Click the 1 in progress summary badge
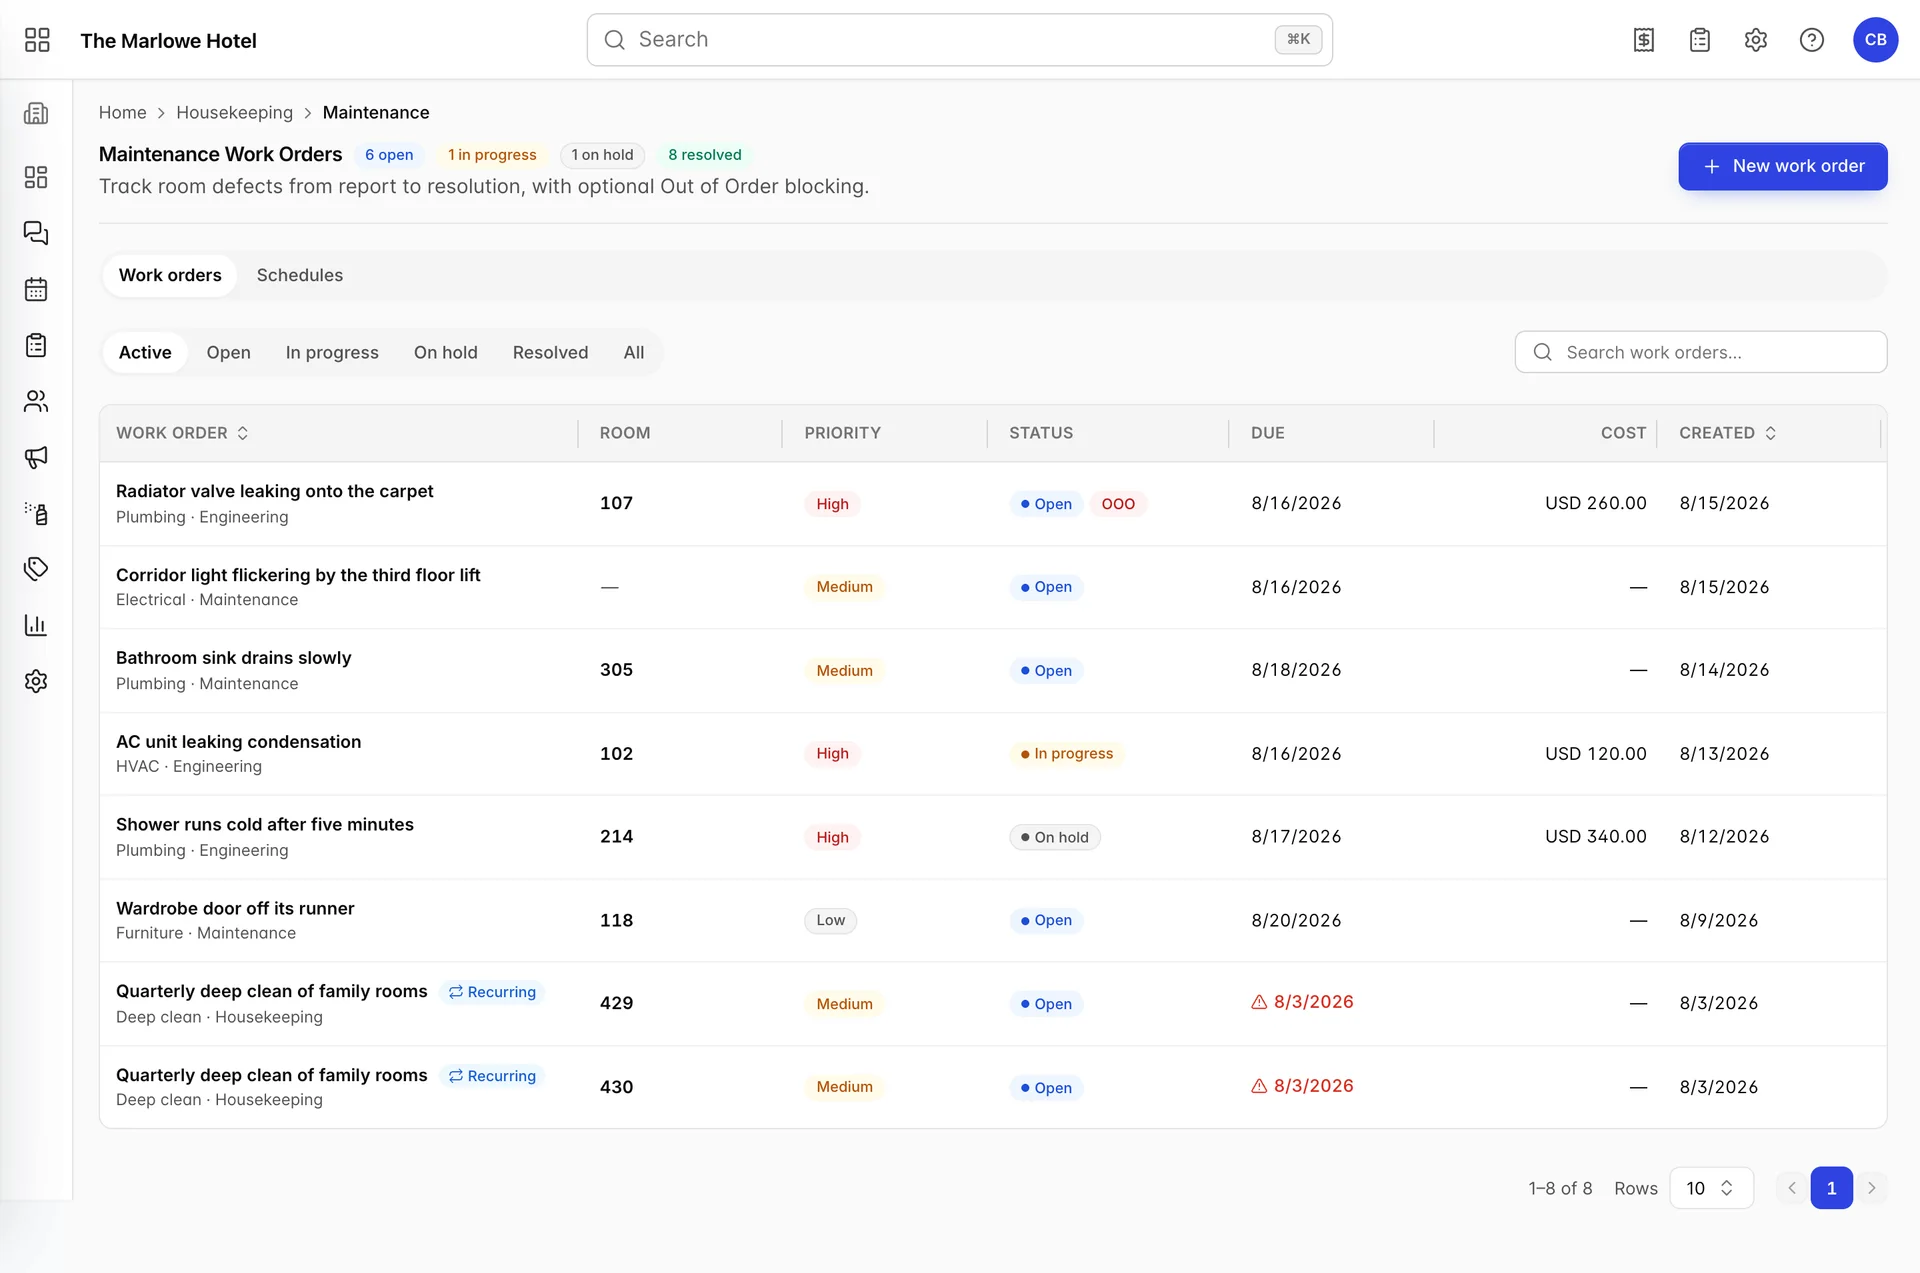 [x=492, y=155]
